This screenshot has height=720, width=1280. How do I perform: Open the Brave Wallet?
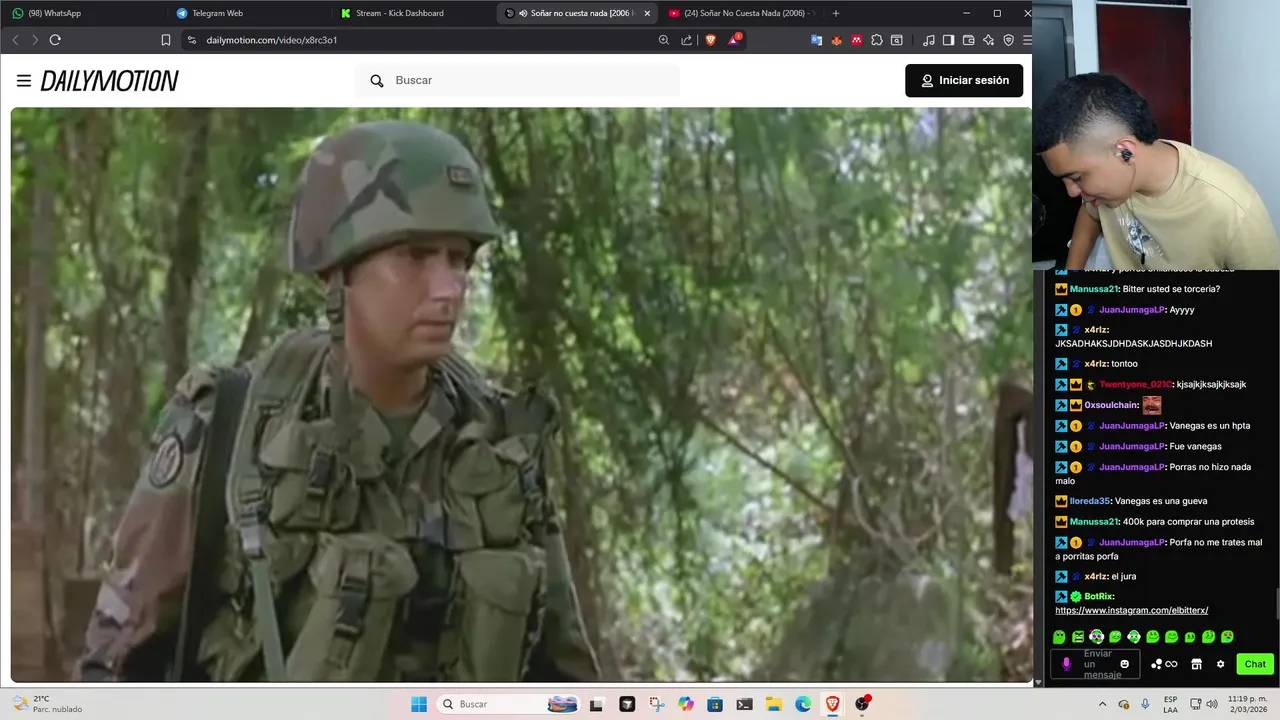pos(969,40)
